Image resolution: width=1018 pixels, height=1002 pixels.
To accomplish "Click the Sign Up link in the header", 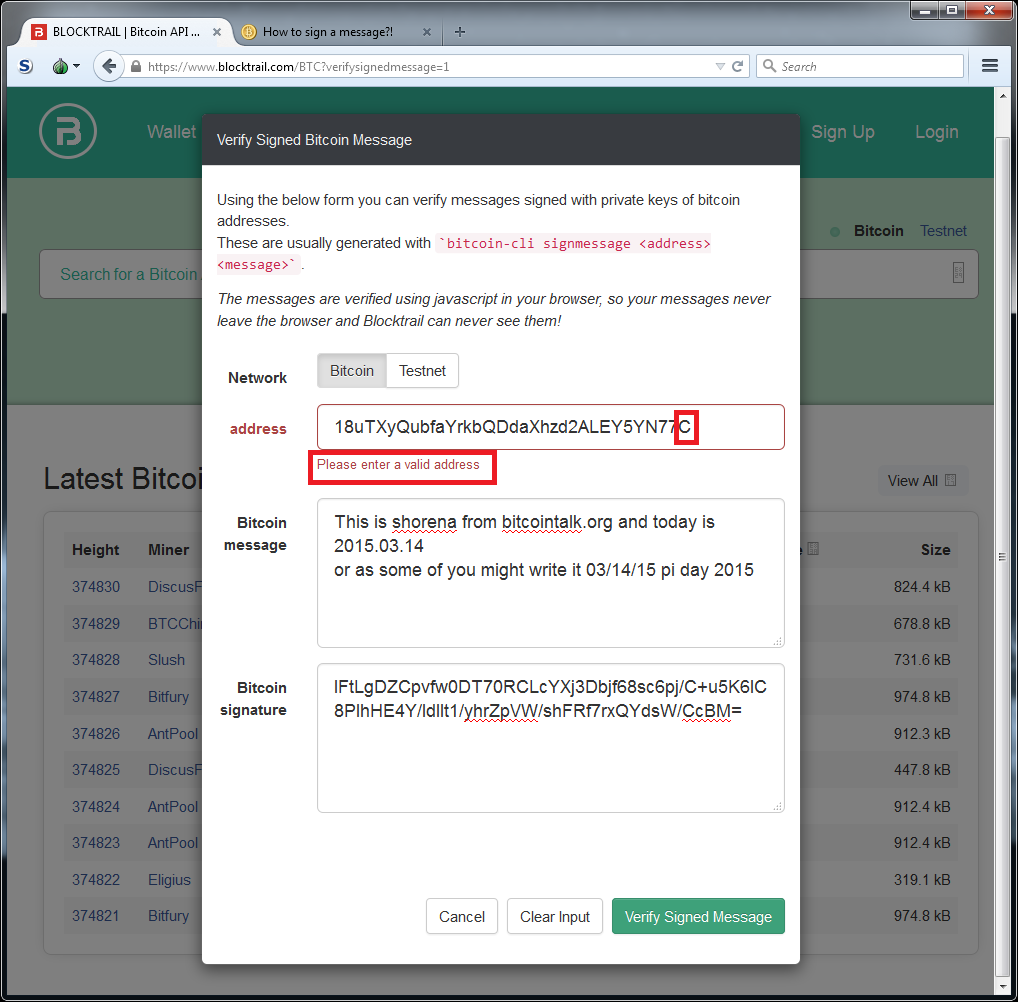I will click(x=843, y=132).
